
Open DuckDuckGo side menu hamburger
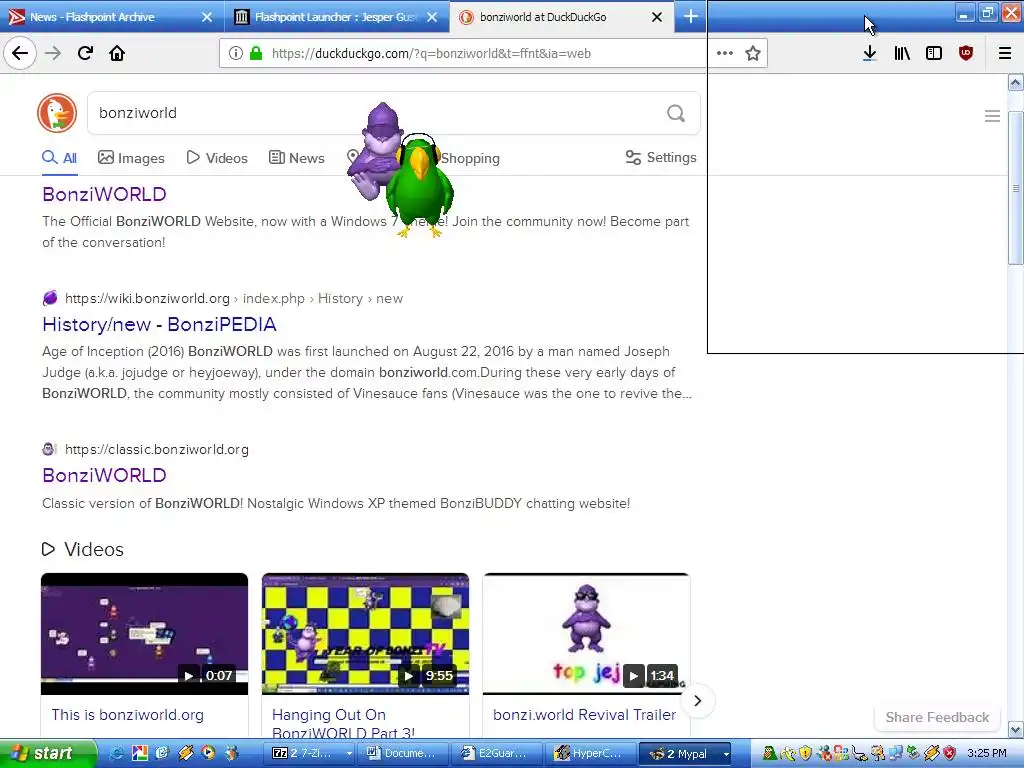click(x=992, y=116)
